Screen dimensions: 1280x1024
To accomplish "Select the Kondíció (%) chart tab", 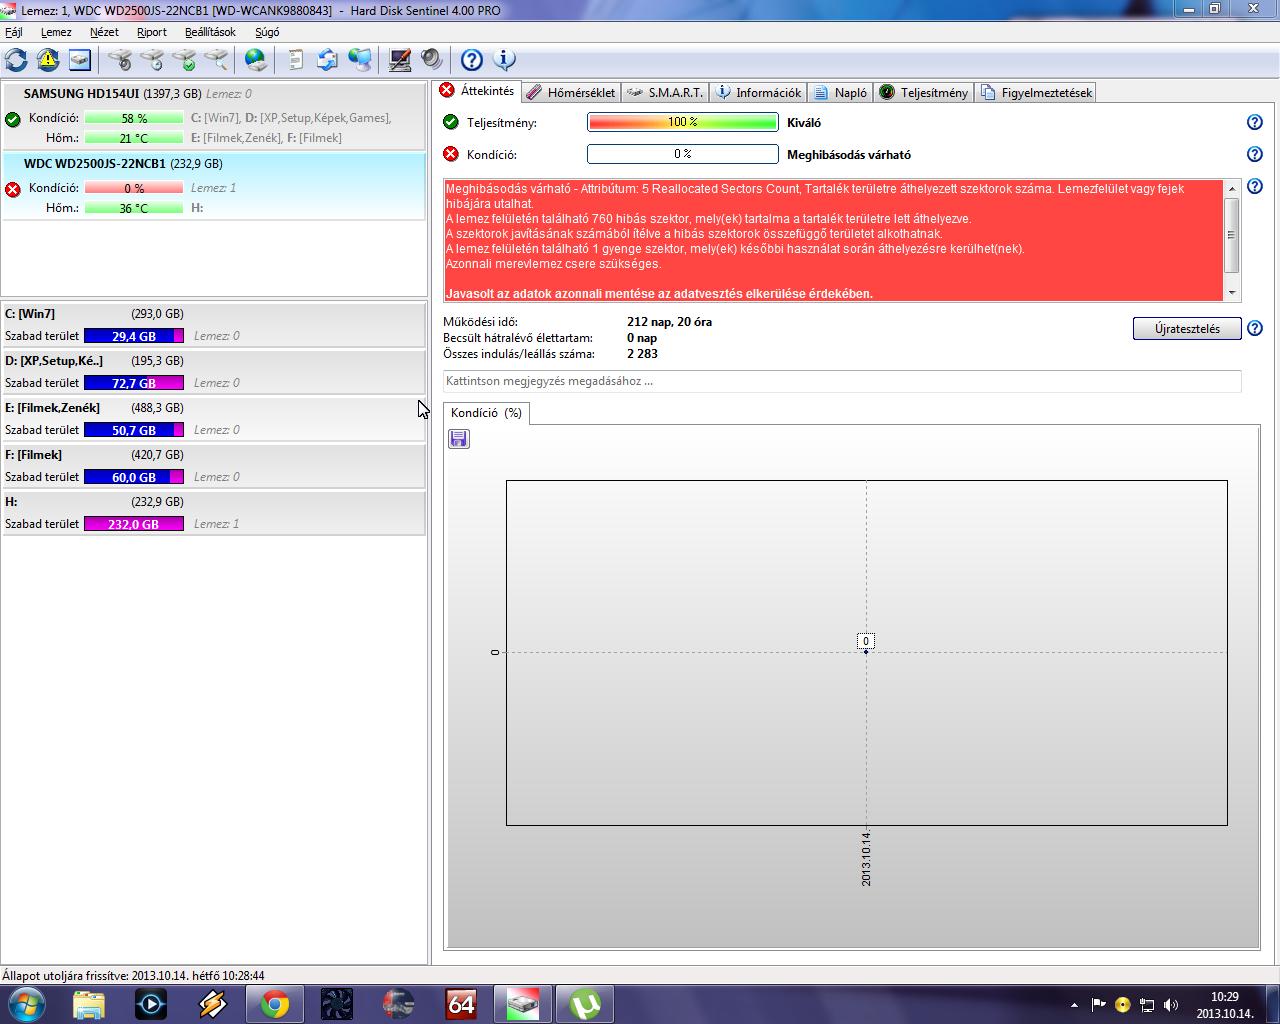I will point(486,413).
